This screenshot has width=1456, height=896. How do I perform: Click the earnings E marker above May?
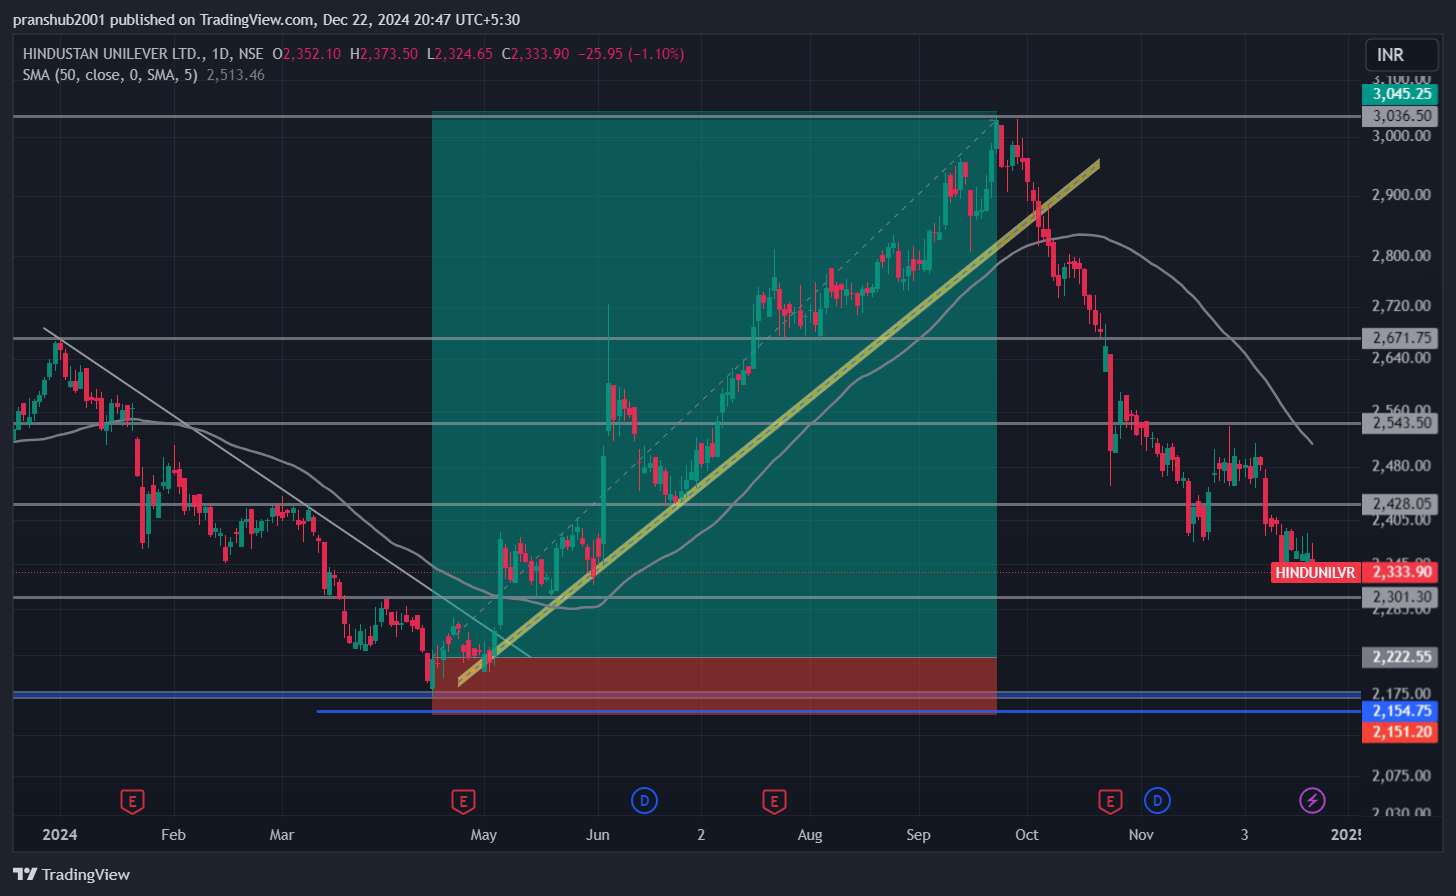(463, 801)
